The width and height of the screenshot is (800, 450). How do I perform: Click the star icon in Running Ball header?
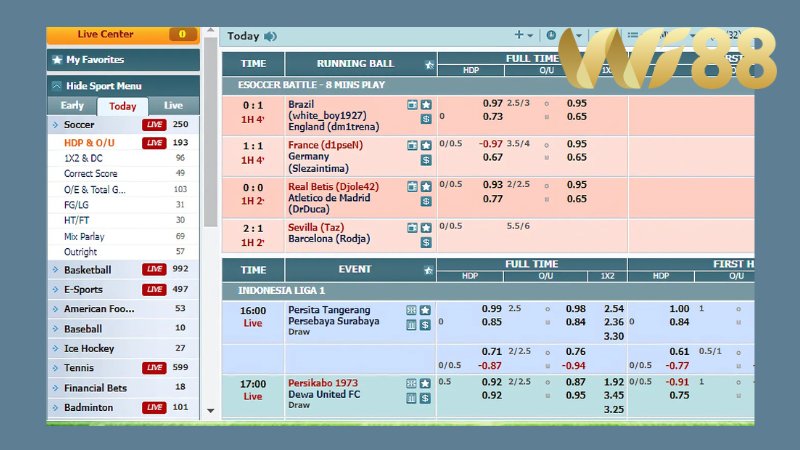tap(429, 65)
